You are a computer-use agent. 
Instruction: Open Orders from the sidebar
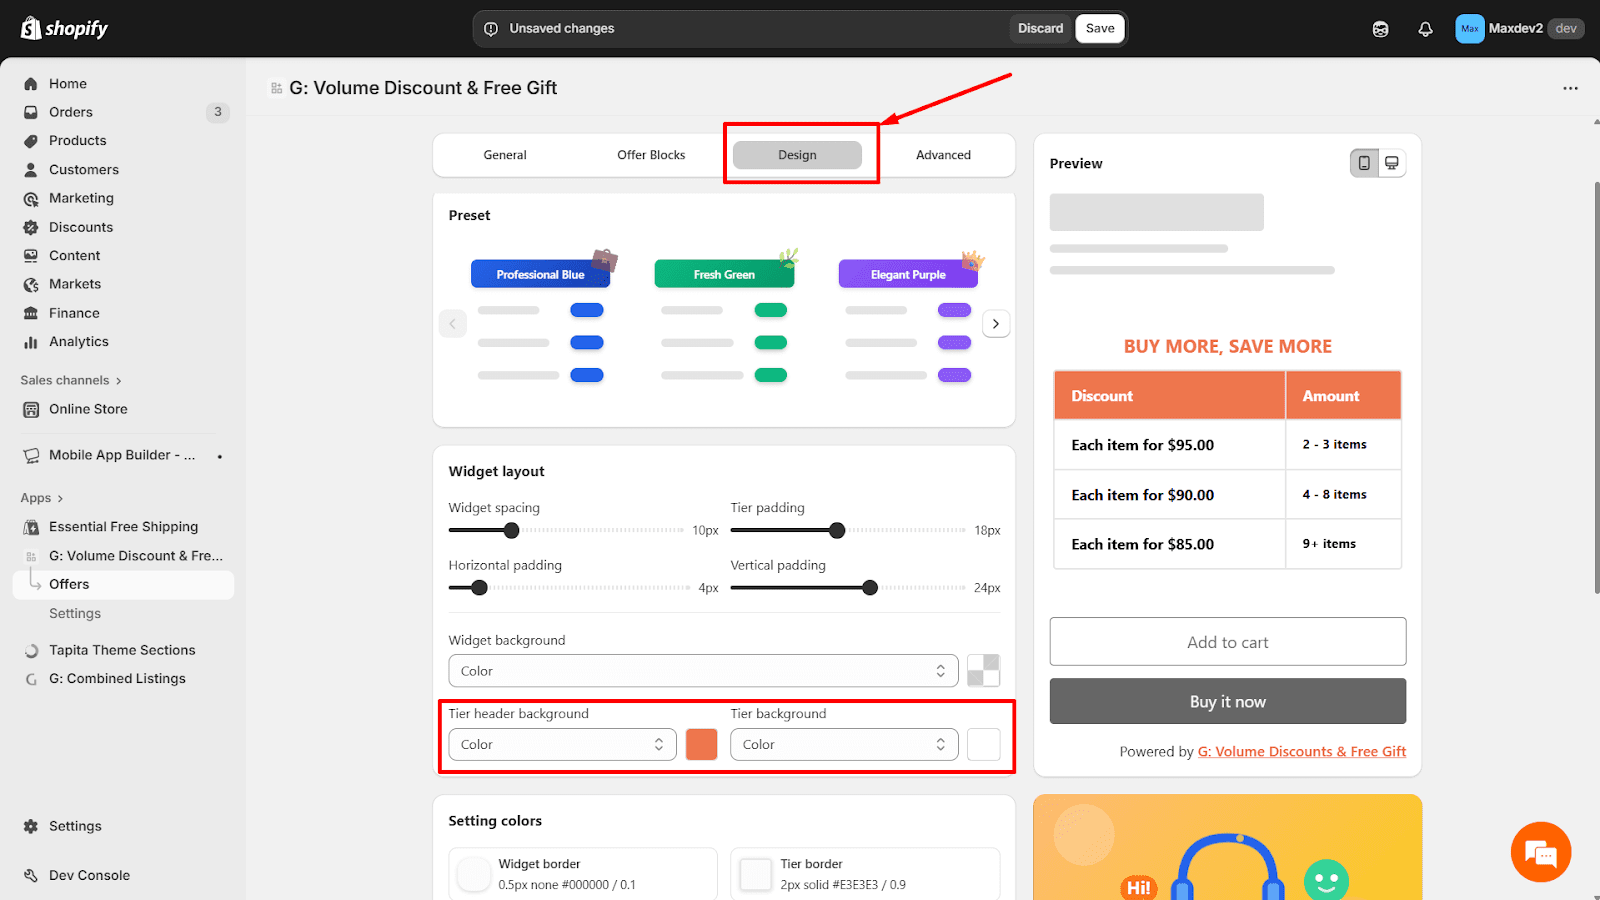point(70,112)
